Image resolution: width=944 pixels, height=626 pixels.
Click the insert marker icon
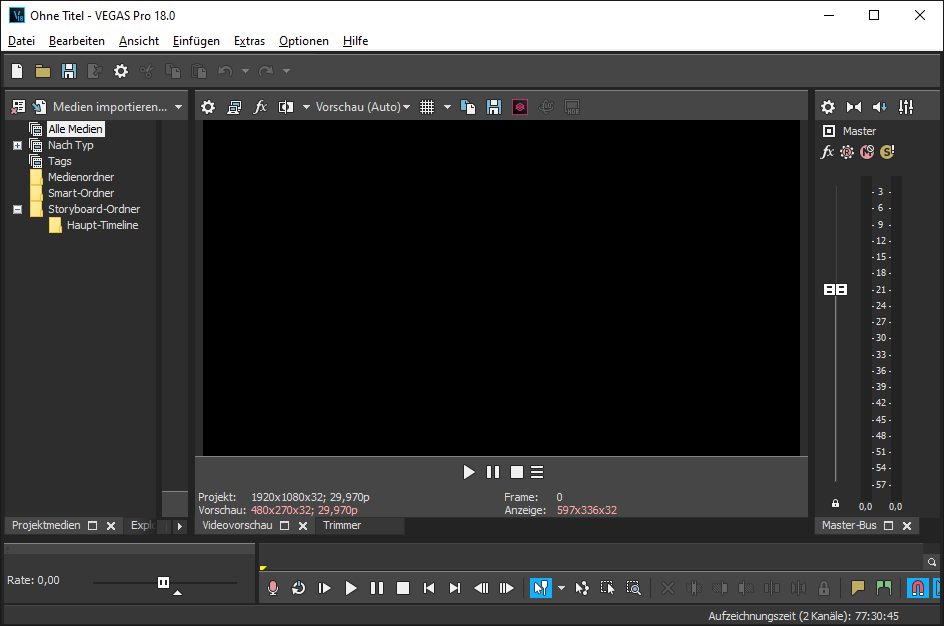[857, 588]
